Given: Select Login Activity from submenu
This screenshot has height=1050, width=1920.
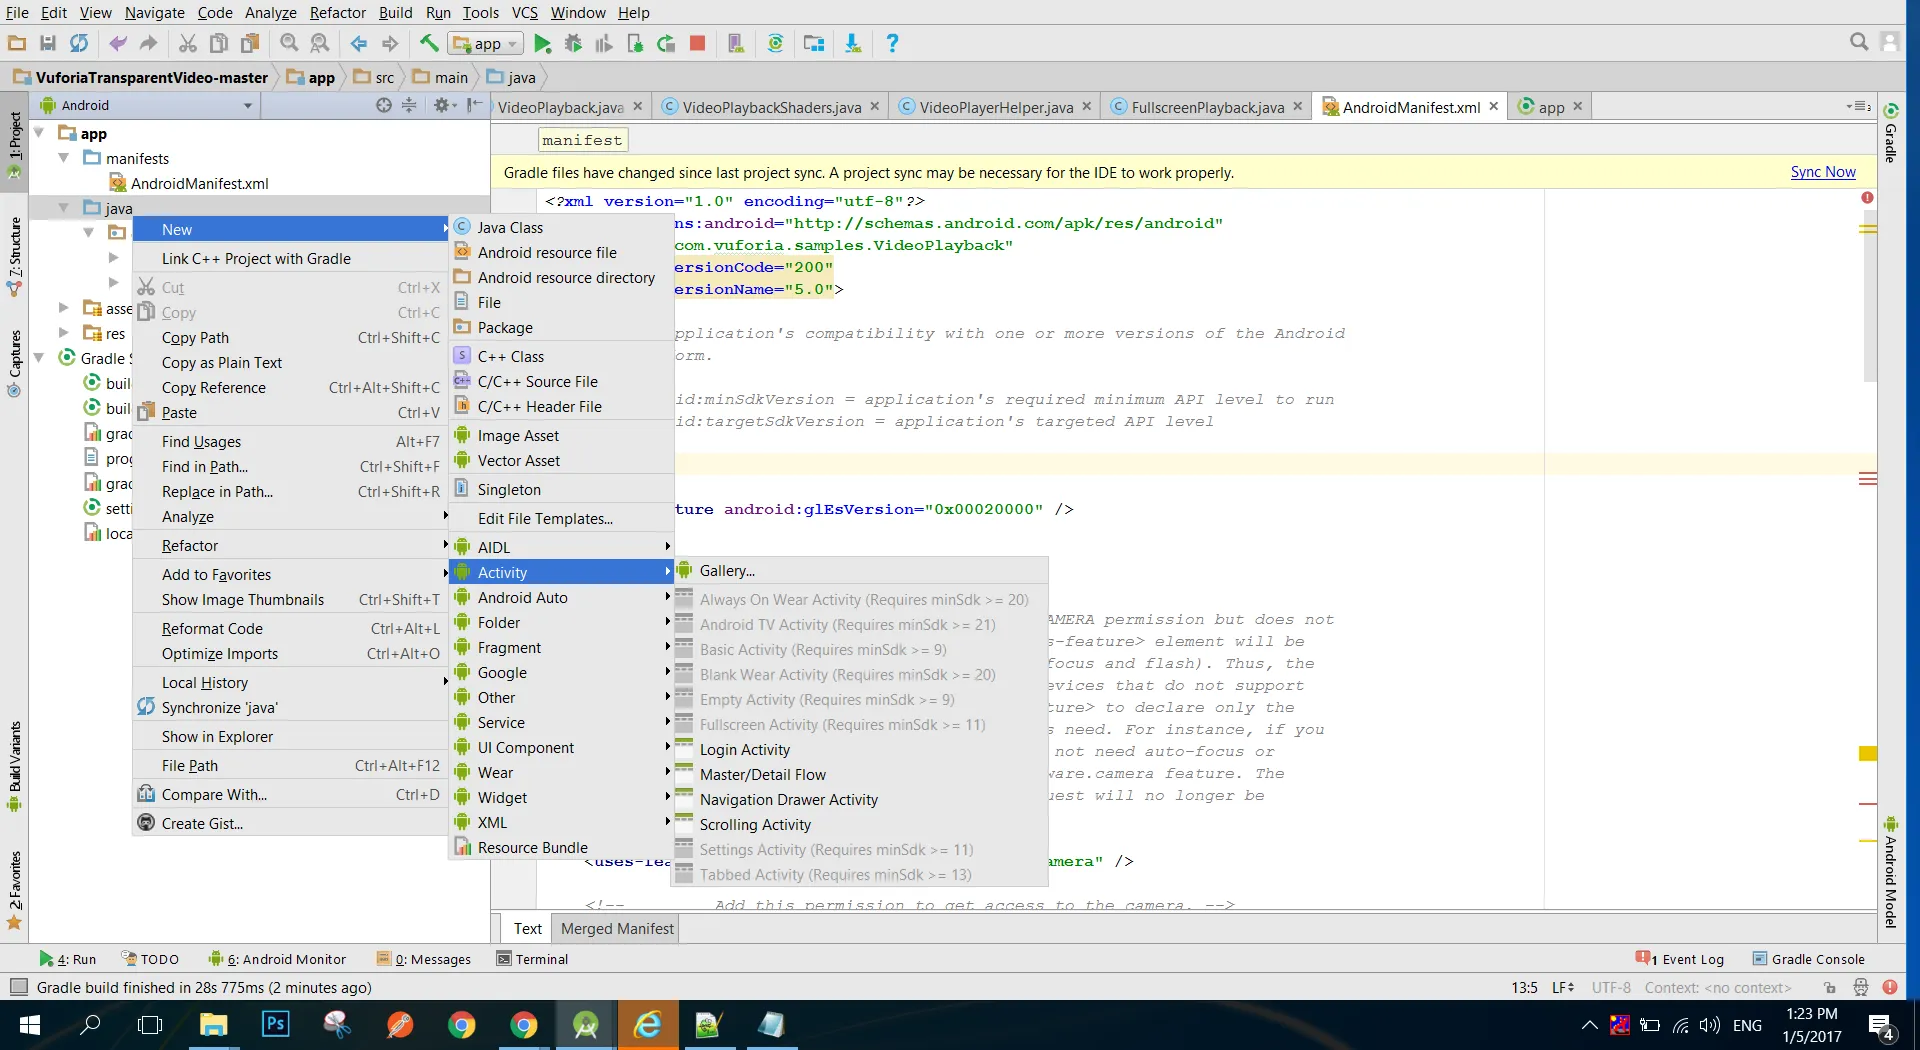Looking at the screenshot, I should (x=744, y=750).
